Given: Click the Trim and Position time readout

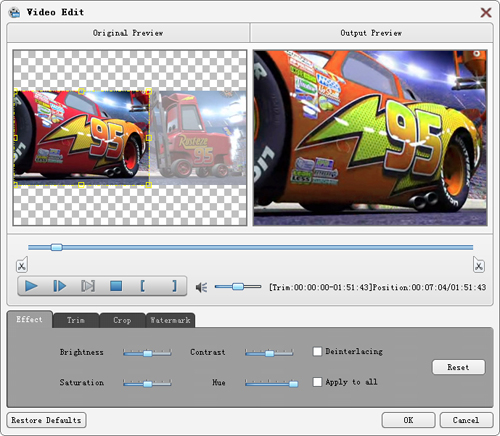Looking at the screenshot, I should [378, 287].
